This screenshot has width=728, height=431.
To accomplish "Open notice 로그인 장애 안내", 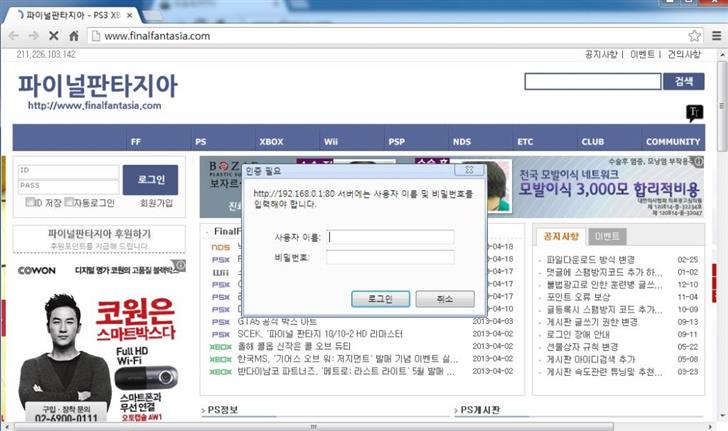I will point(578,334).
